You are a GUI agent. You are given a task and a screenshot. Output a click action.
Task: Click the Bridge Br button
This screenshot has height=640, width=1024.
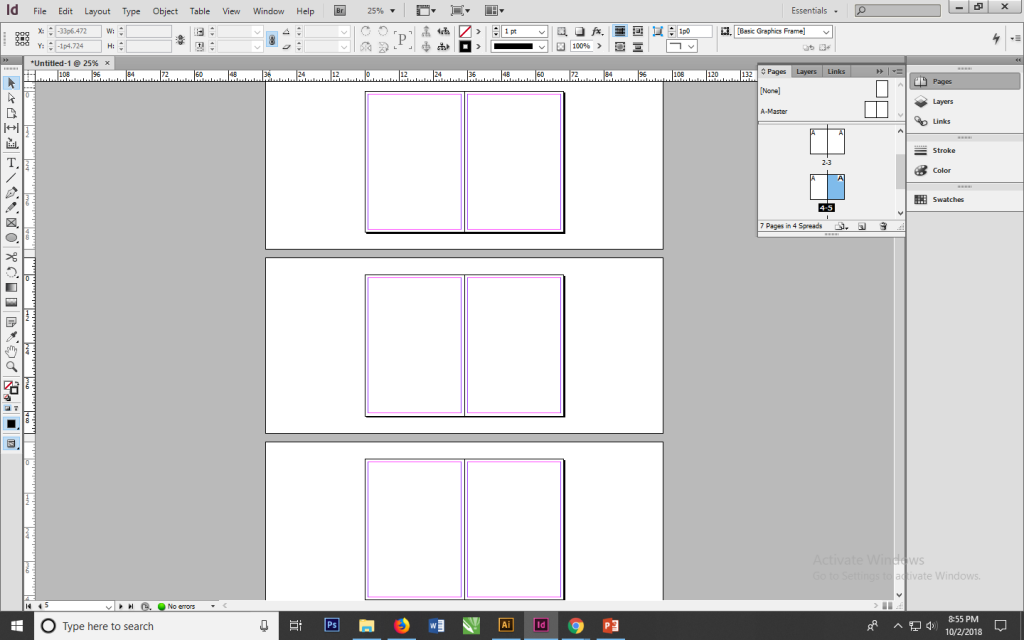pos(340,10)
